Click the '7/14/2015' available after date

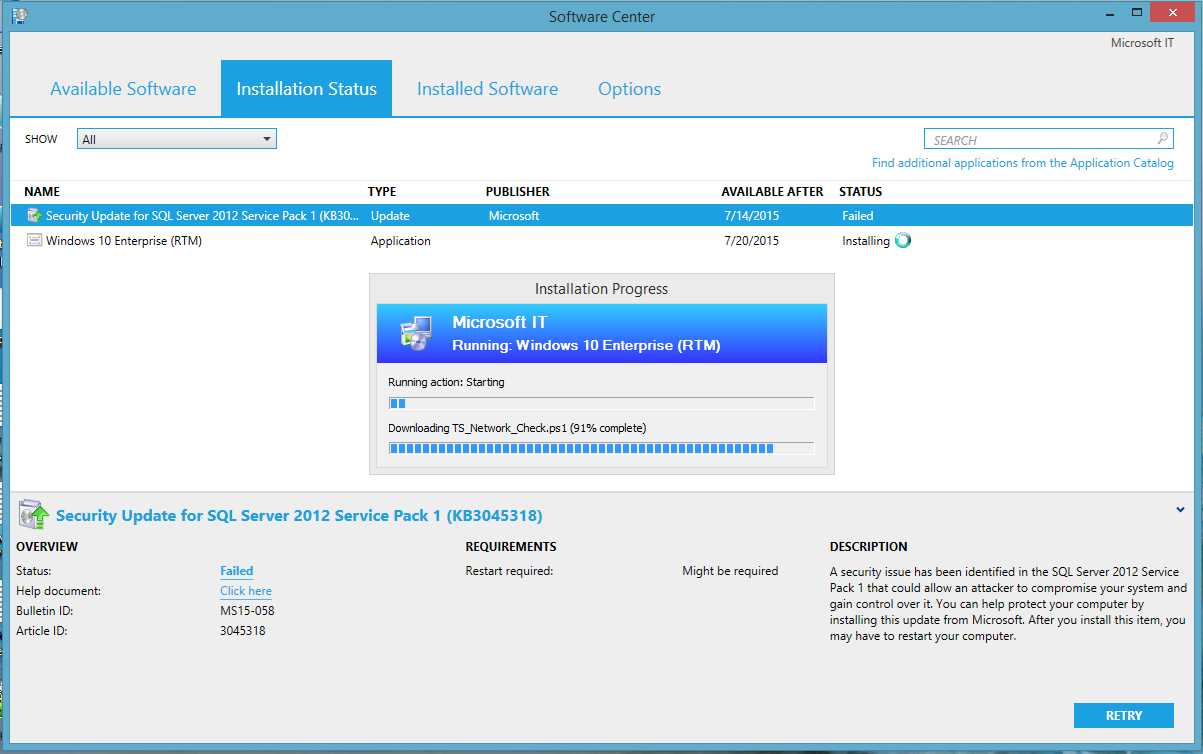(x=752, y=216)
